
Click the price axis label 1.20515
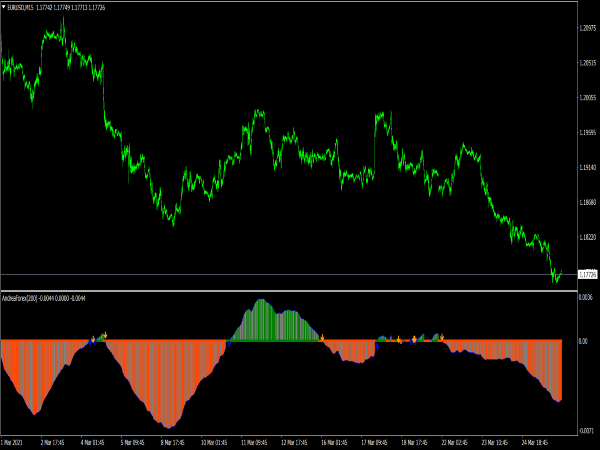pyautogui.click(x=588, y=63)
